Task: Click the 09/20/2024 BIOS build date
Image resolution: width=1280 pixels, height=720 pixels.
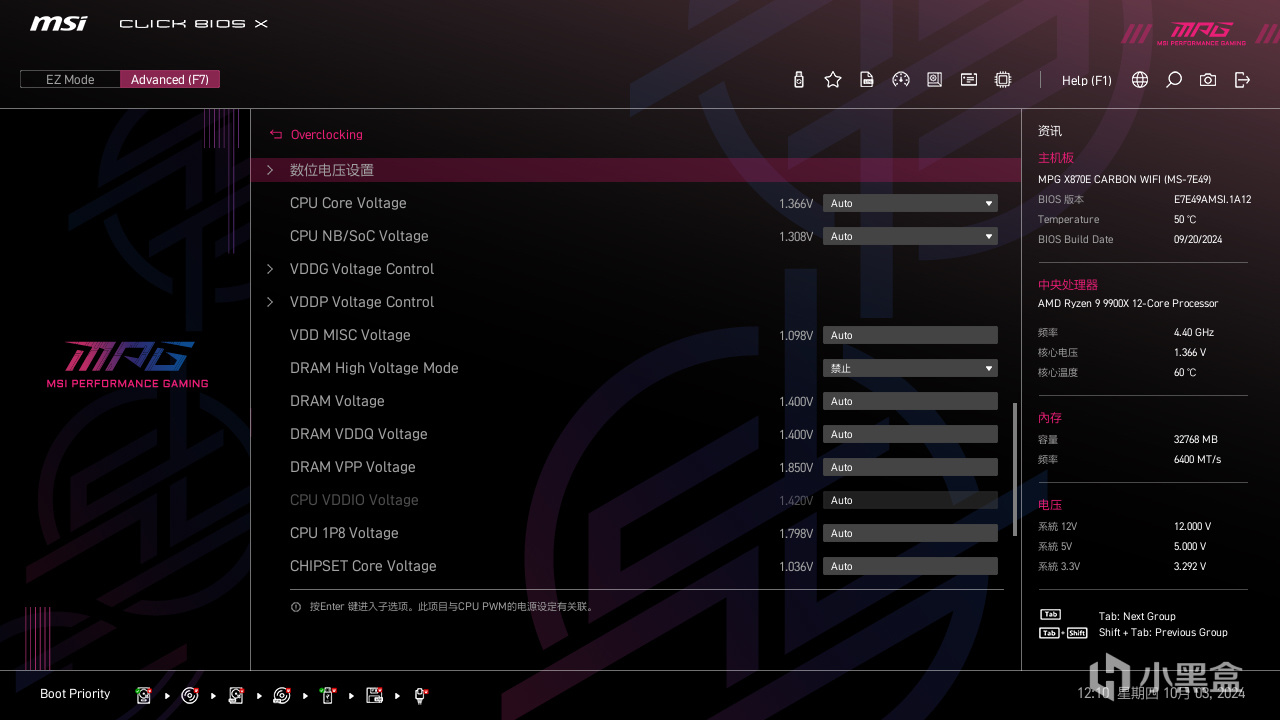Action: [1198, 240]
